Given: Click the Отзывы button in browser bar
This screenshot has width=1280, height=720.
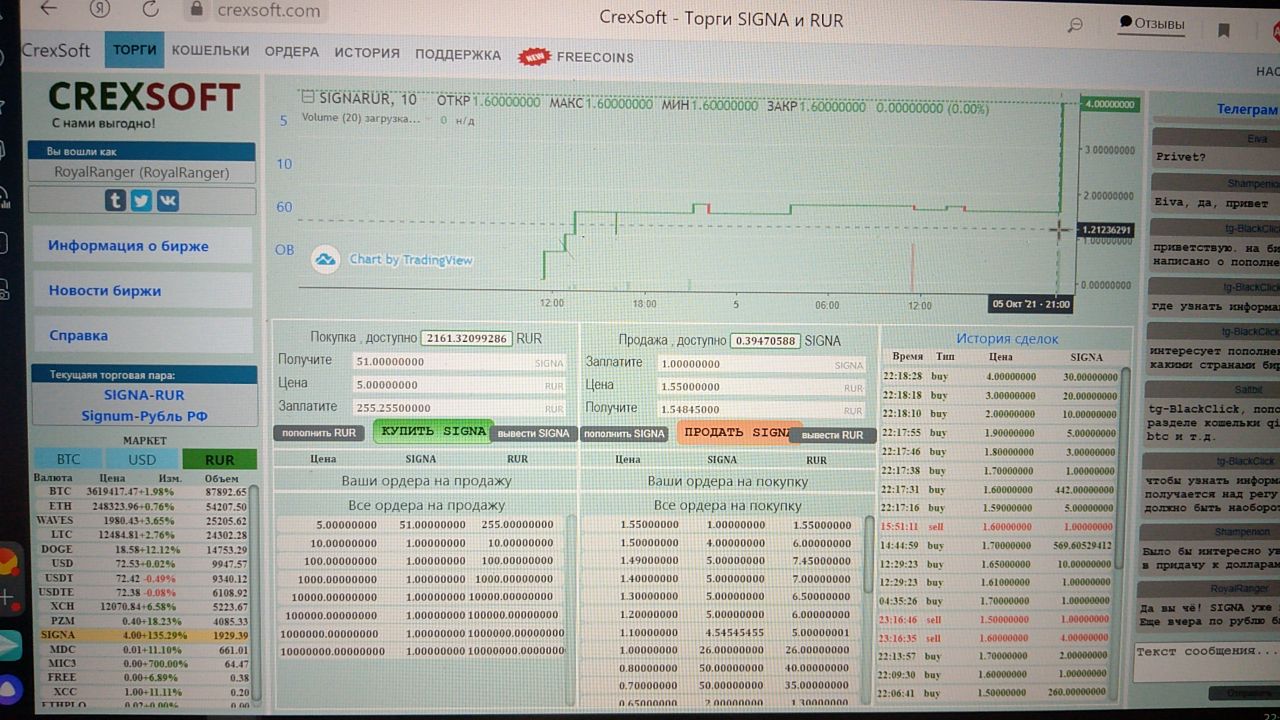Looking at the screenshot, I should tap(1151, 23).
